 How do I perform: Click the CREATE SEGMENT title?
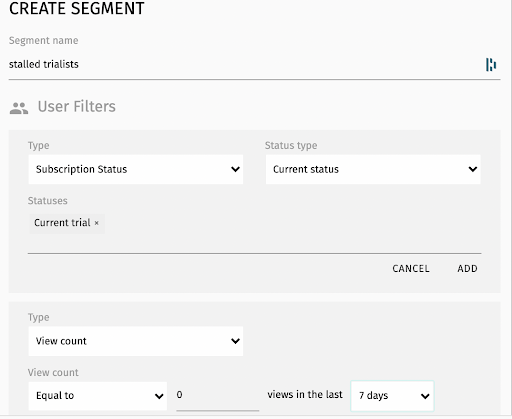pos(77,8)
